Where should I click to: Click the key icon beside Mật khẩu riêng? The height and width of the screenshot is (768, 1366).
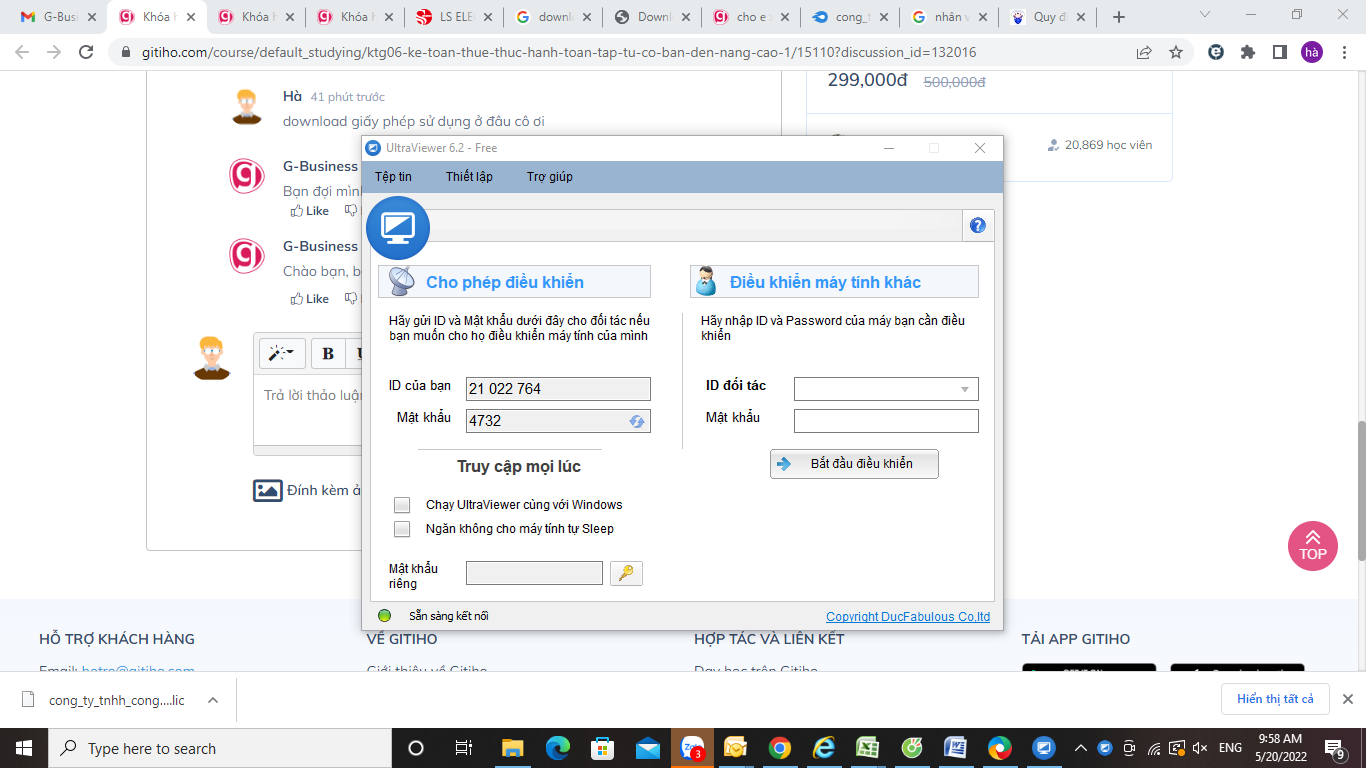[x=626, y=573]
